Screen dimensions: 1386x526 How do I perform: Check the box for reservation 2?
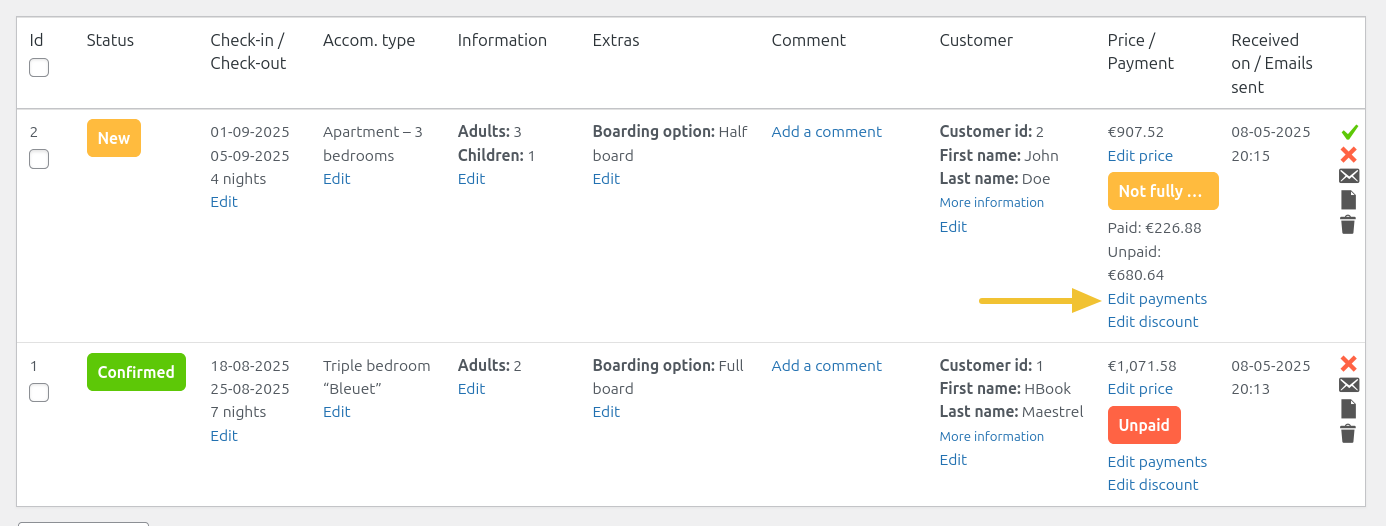[x=39, y=159]
